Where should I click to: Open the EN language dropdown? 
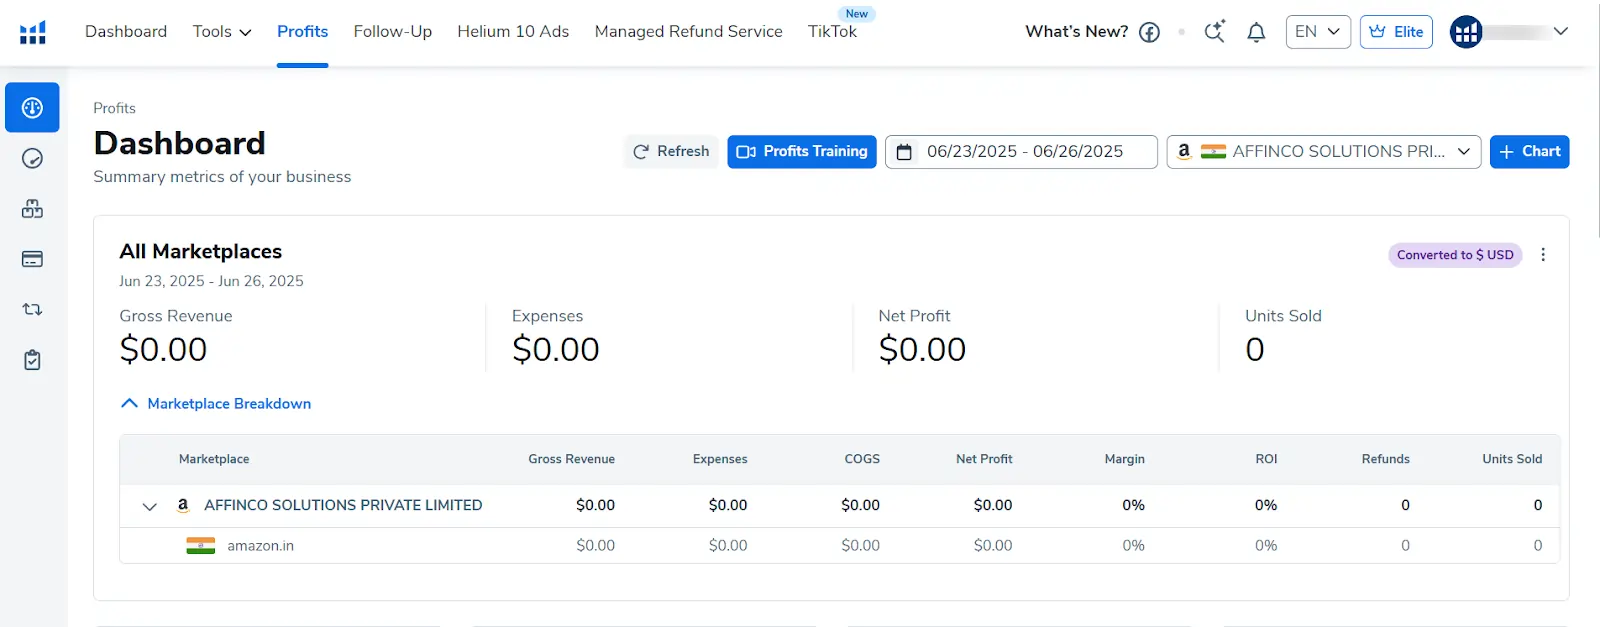1318,32
